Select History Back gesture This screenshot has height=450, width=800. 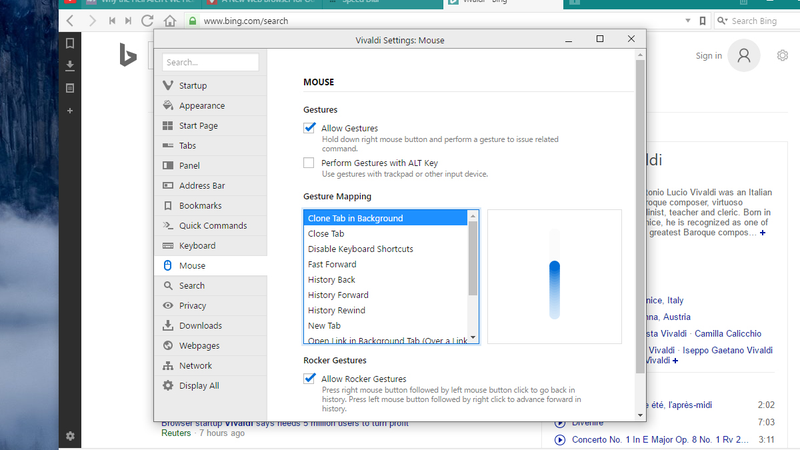pos(385,280)
